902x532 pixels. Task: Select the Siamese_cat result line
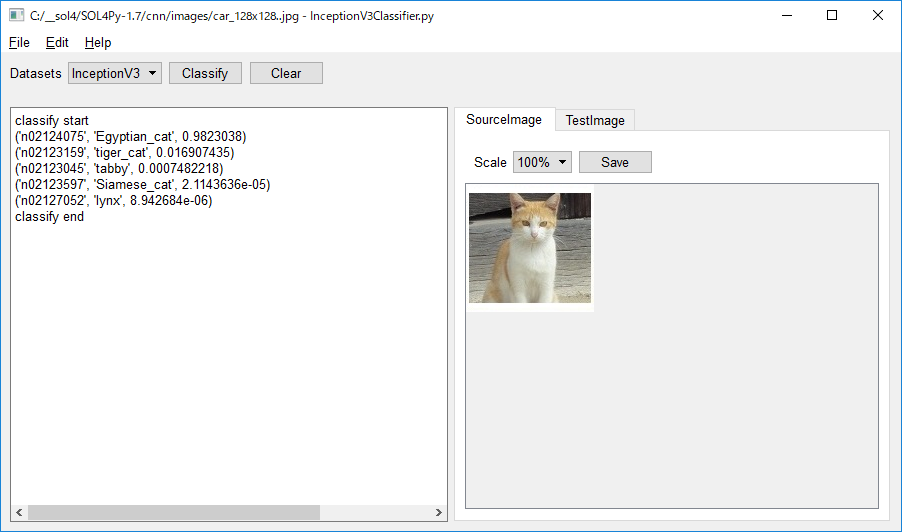click(143, 185)
